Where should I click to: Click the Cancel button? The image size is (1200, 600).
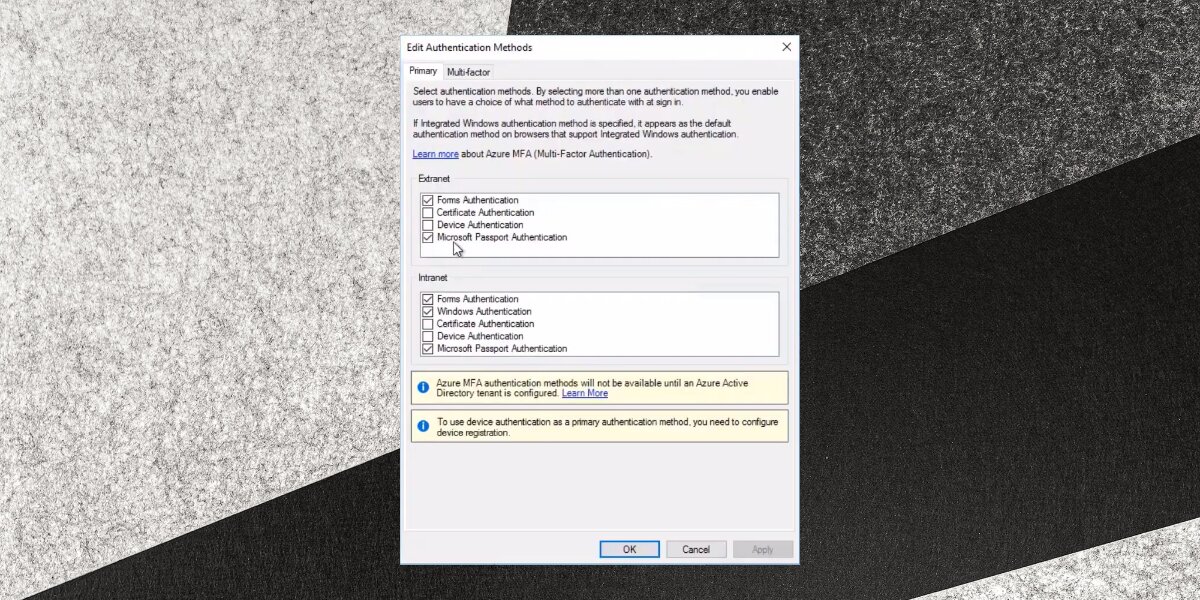pyautogui.click(x=696, y=548)
